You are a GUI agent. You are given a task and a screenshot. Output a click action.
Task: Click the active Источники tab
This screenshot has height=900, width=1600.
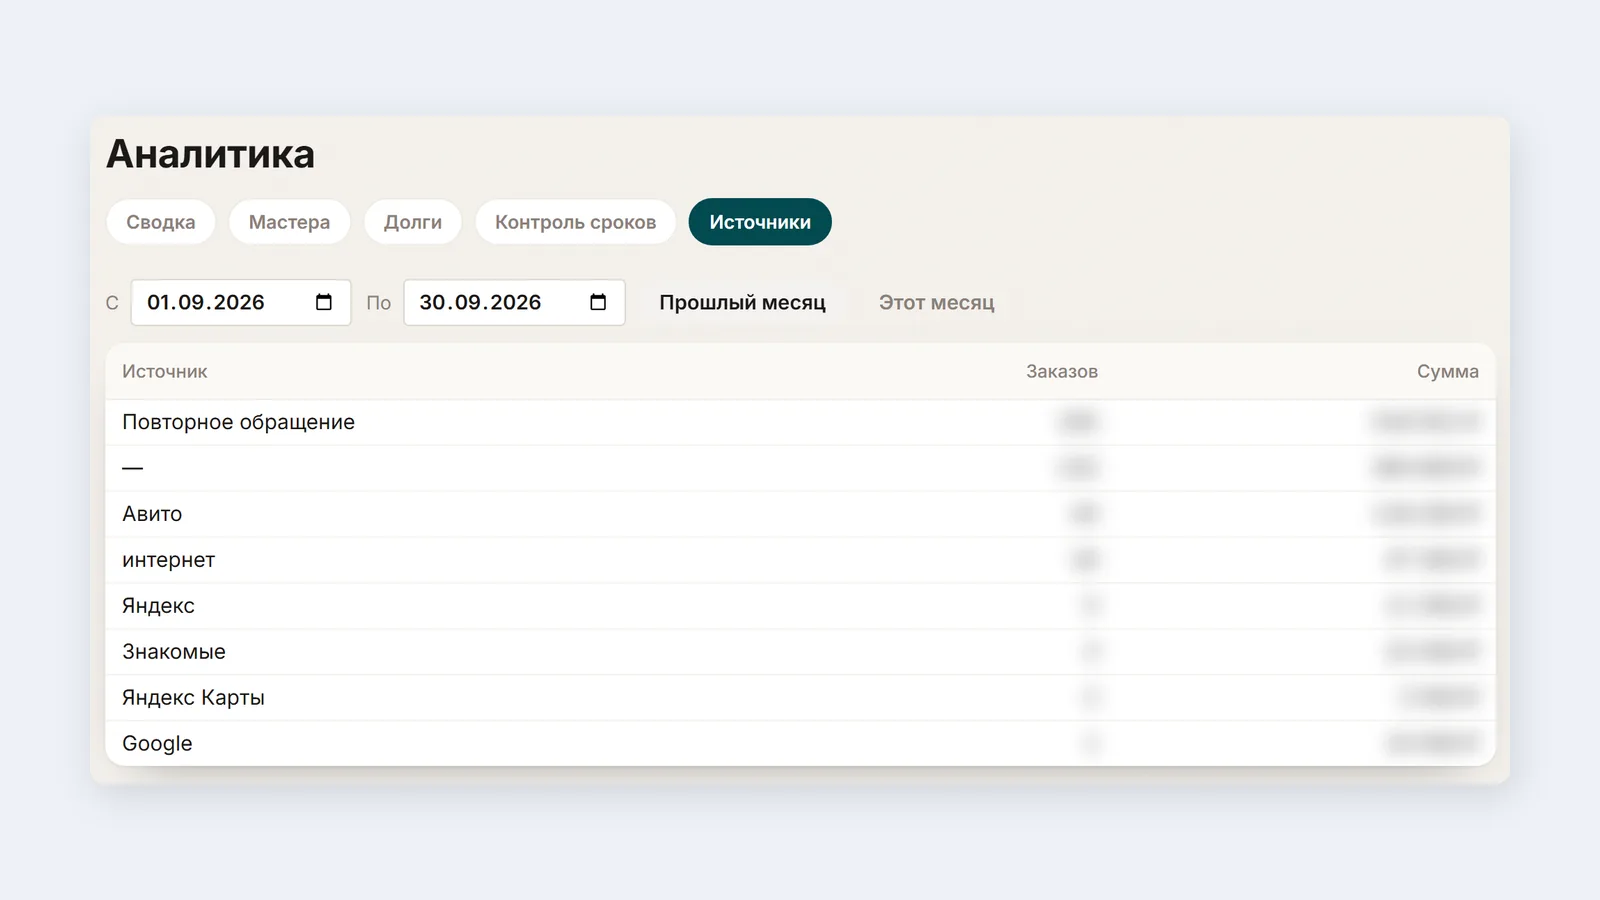(x=760, y=222)
